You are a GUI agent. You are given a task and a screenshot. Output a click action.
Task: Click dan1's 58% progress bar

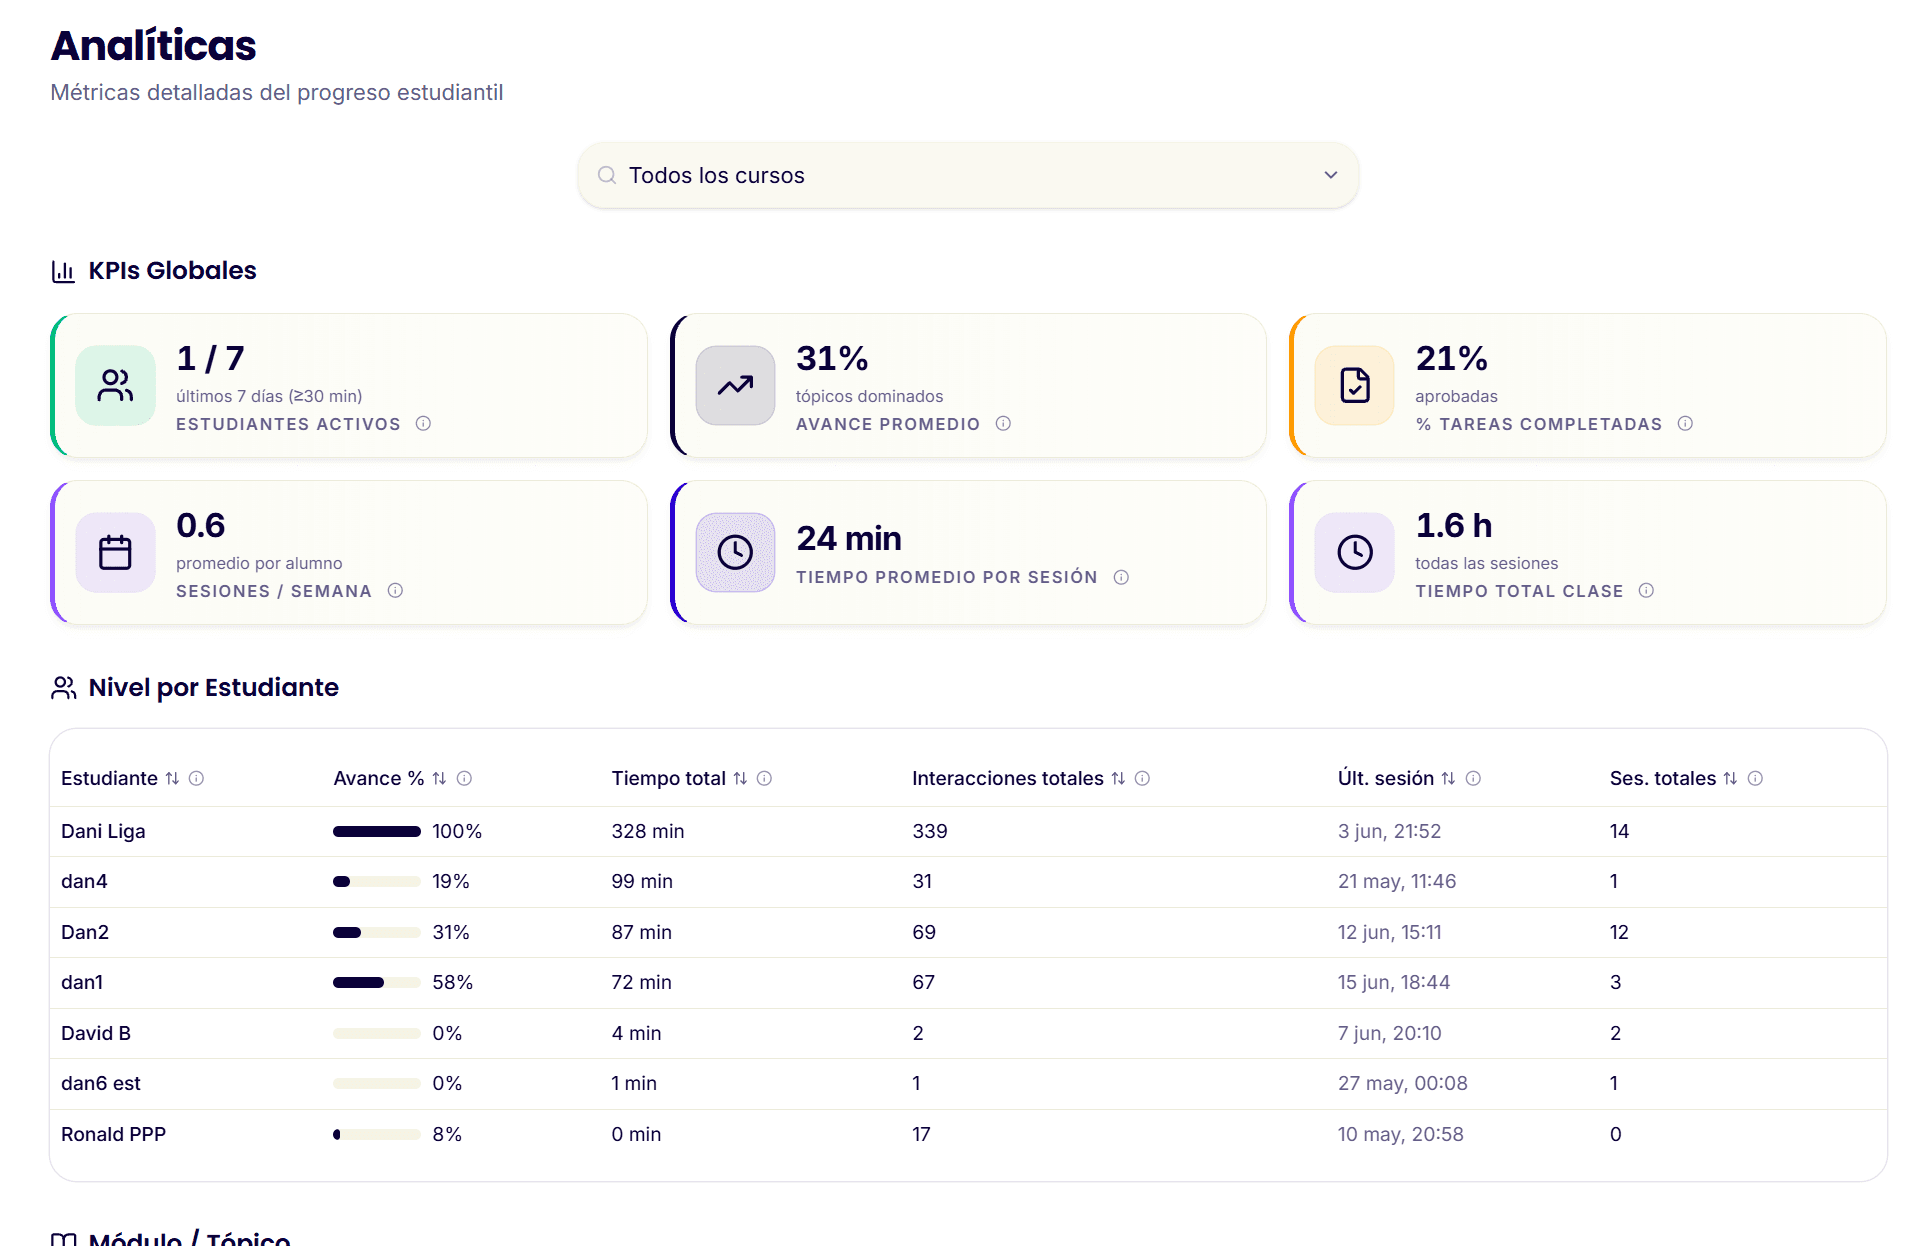coord(376,983)
